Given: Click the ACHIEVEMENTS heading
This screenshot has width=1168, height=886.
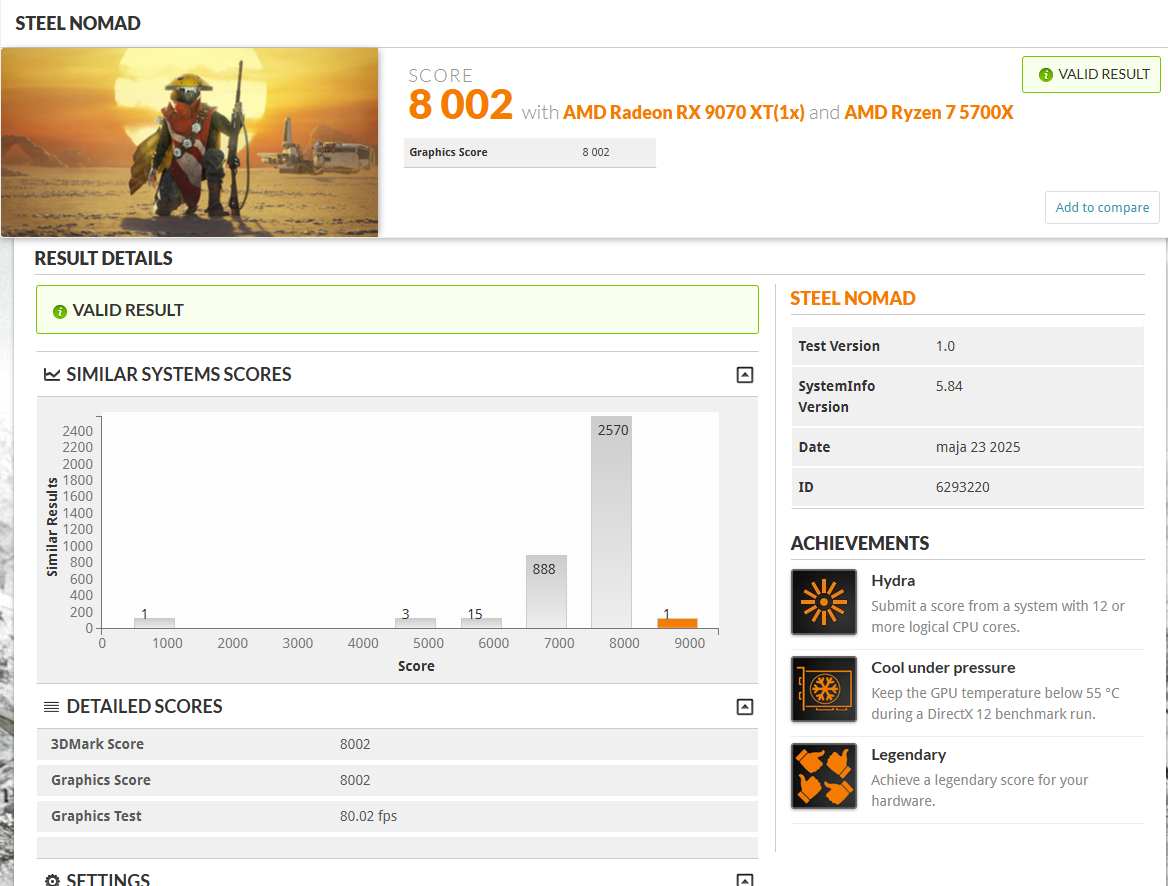Looking at the screenshot, I should tap(860, 544).
